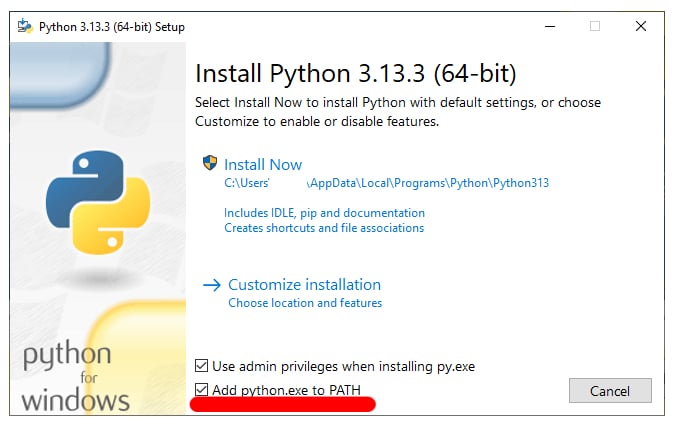Click the disabled maximize button
676x425 pixels.
[595, 26]
